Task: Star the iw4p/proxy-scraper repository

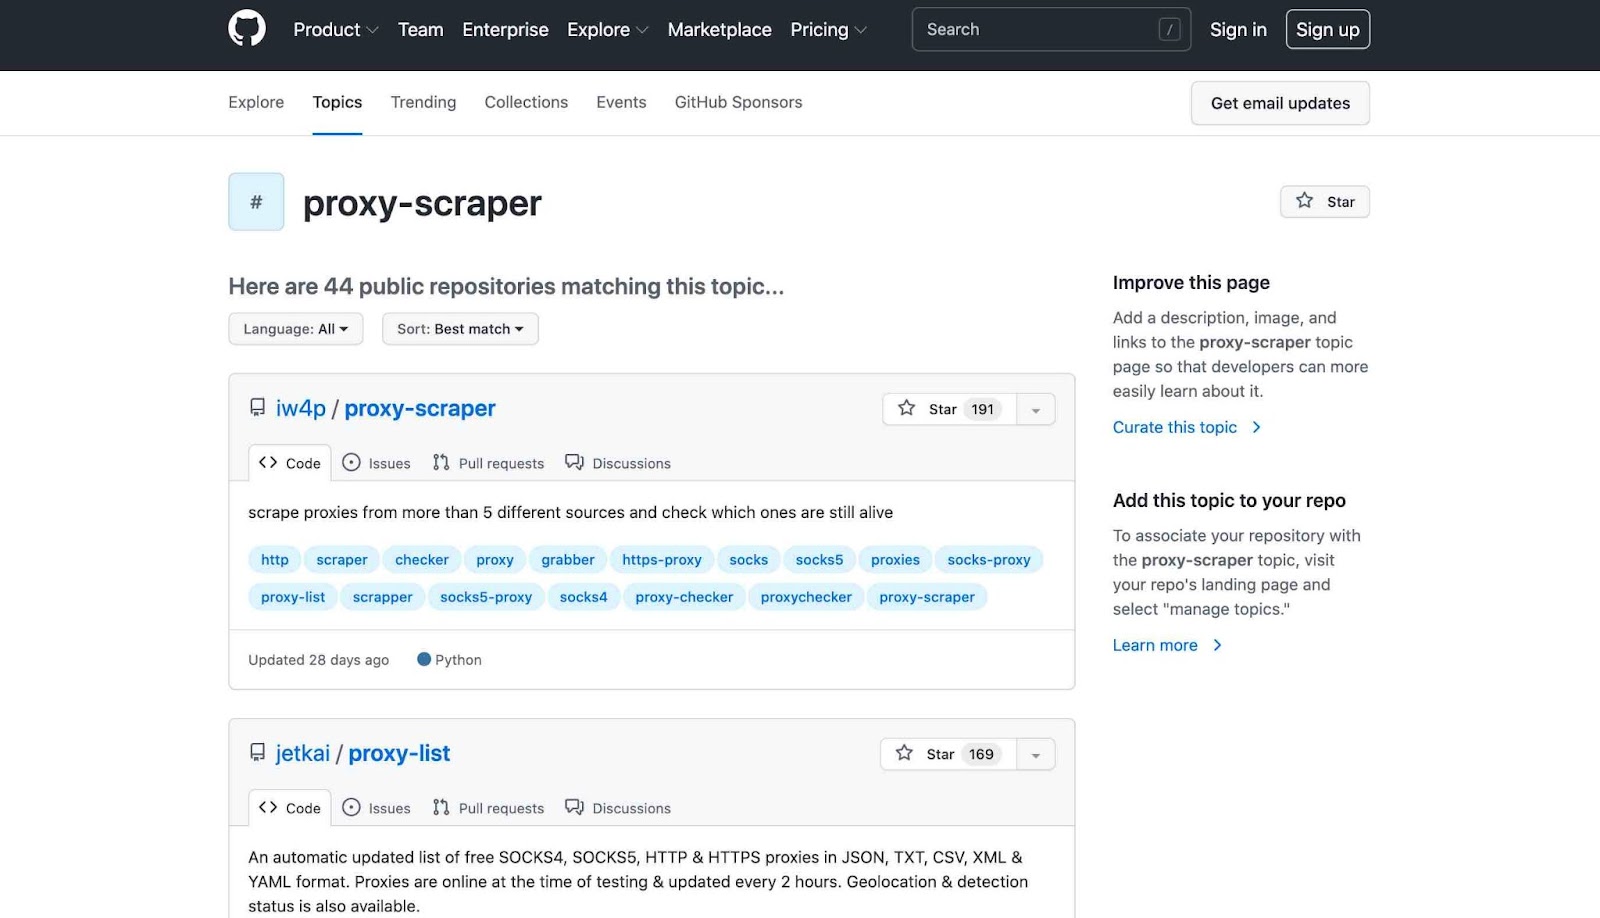Action: click(x=949, y=409)
